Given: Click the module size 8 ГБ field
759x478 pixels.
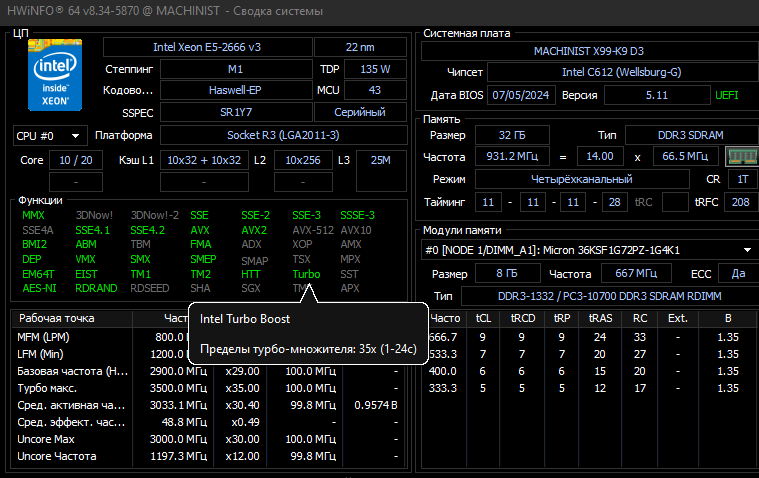Looking at the screenshot, I should 507,273.
